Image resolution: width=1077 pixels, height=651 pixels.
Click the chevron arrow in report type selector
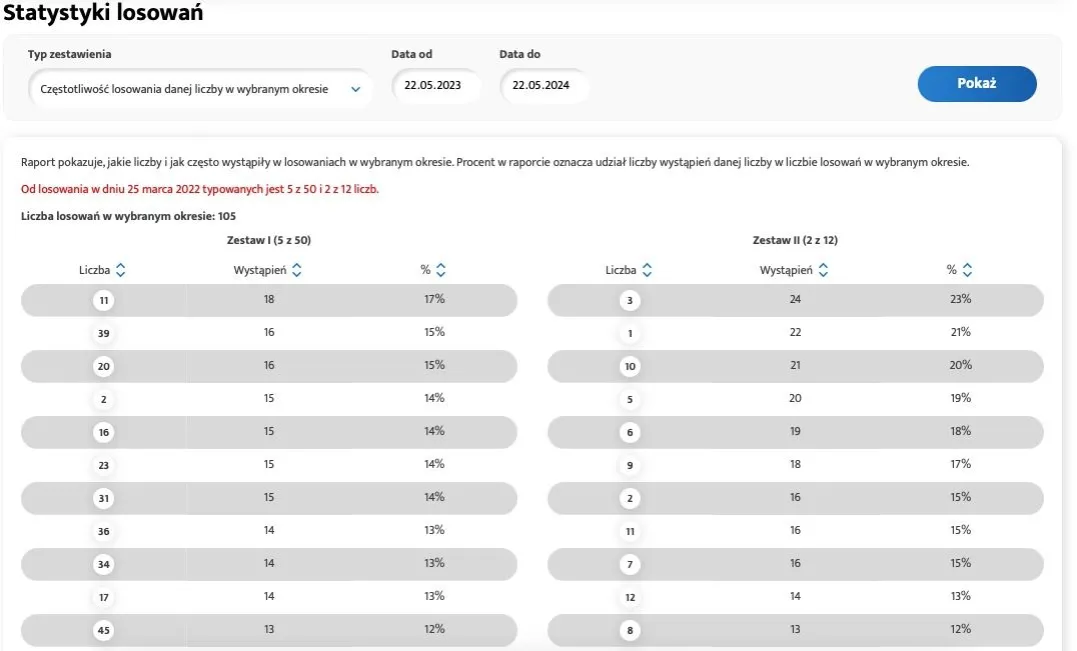(x=355, y=89)
